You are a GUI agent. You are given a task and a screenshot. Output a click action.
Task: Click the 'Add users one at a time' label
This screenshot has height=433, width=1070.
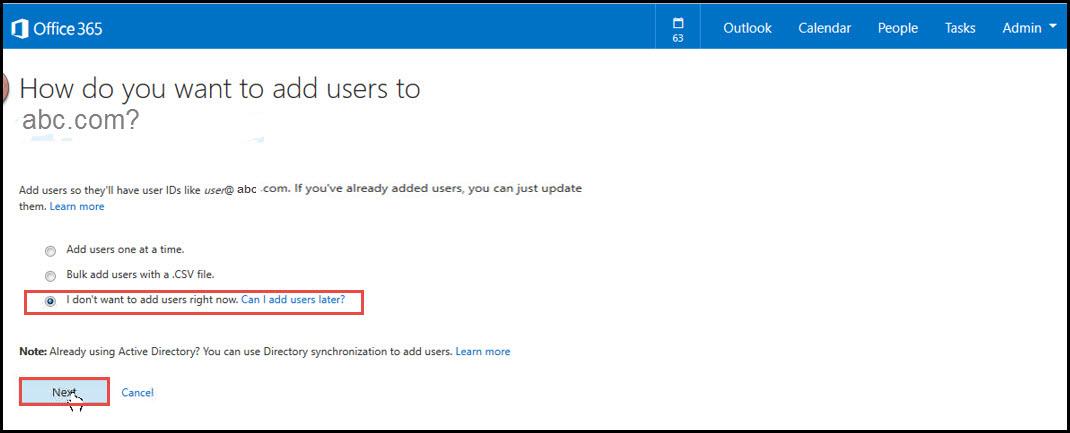coord(125,250)
